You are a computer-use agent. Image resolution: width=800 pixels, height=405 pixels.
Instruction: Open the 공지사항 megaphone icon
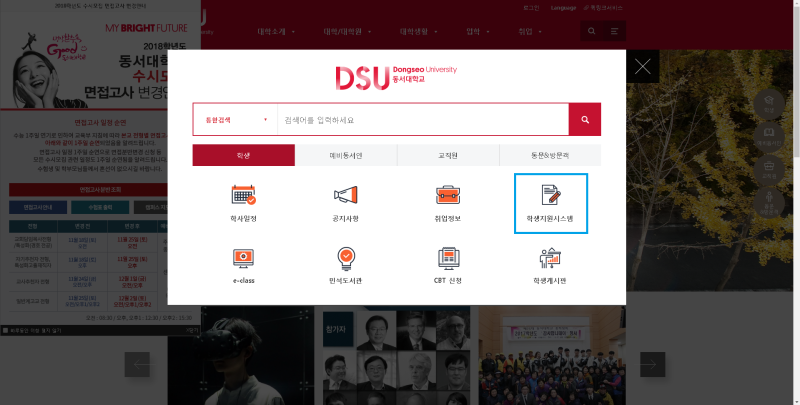coord(345,195)
